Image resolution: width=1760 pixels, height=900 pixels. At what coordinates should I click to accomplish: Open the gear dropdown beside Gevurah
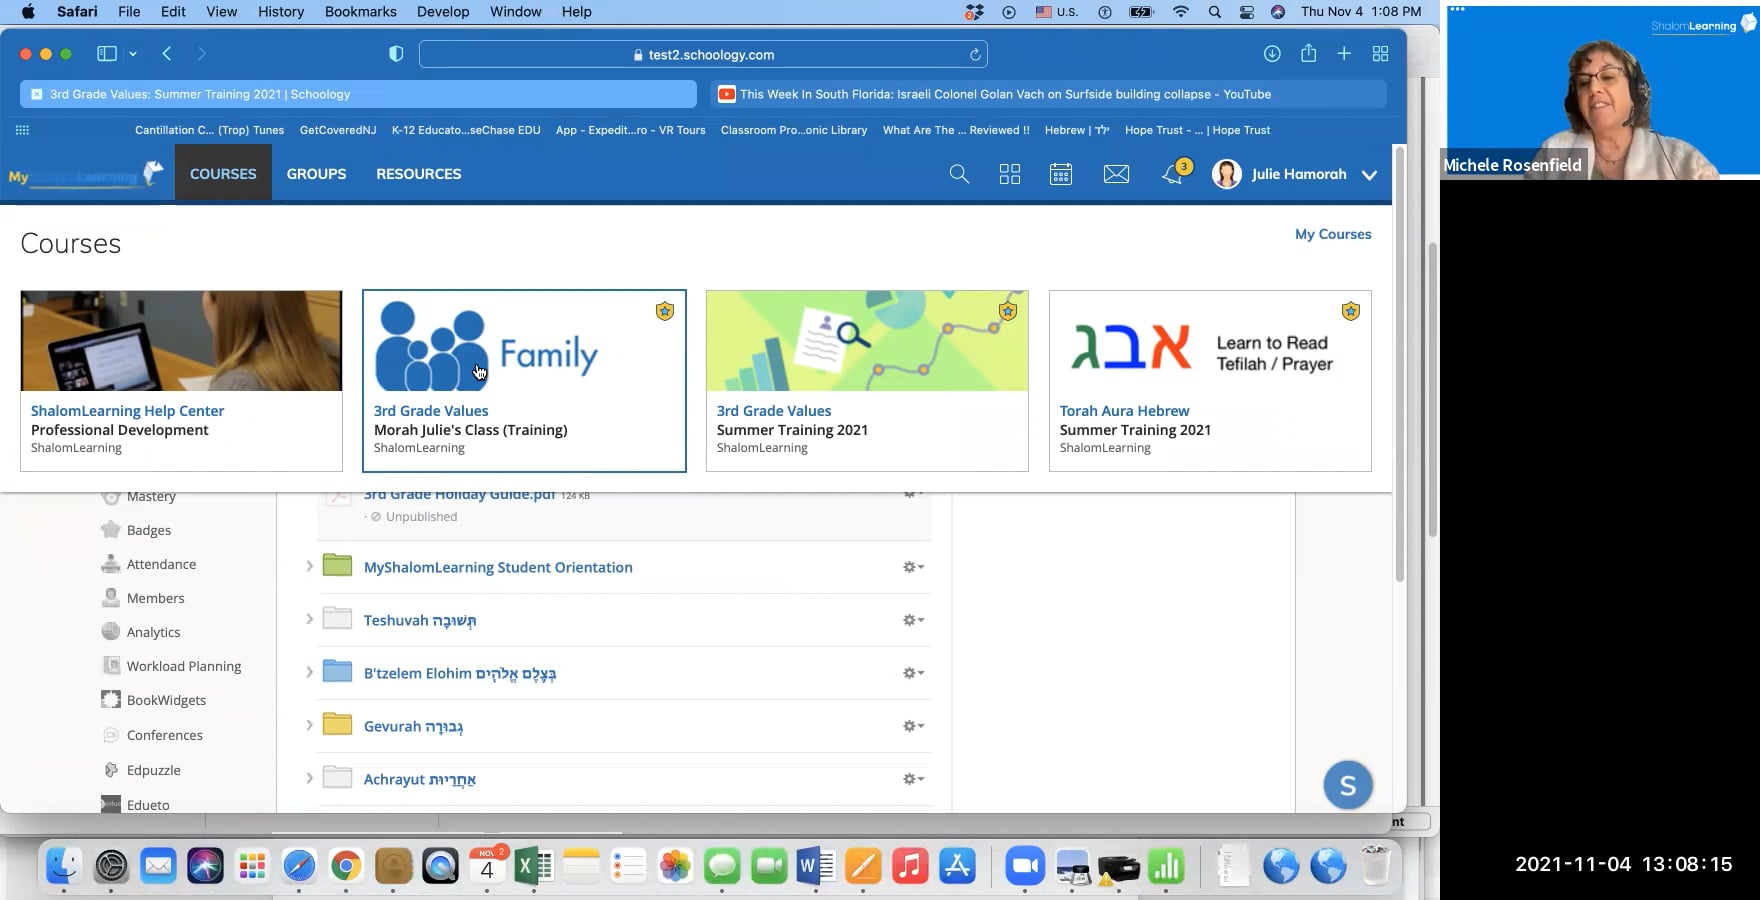click(x=913, y=726)
